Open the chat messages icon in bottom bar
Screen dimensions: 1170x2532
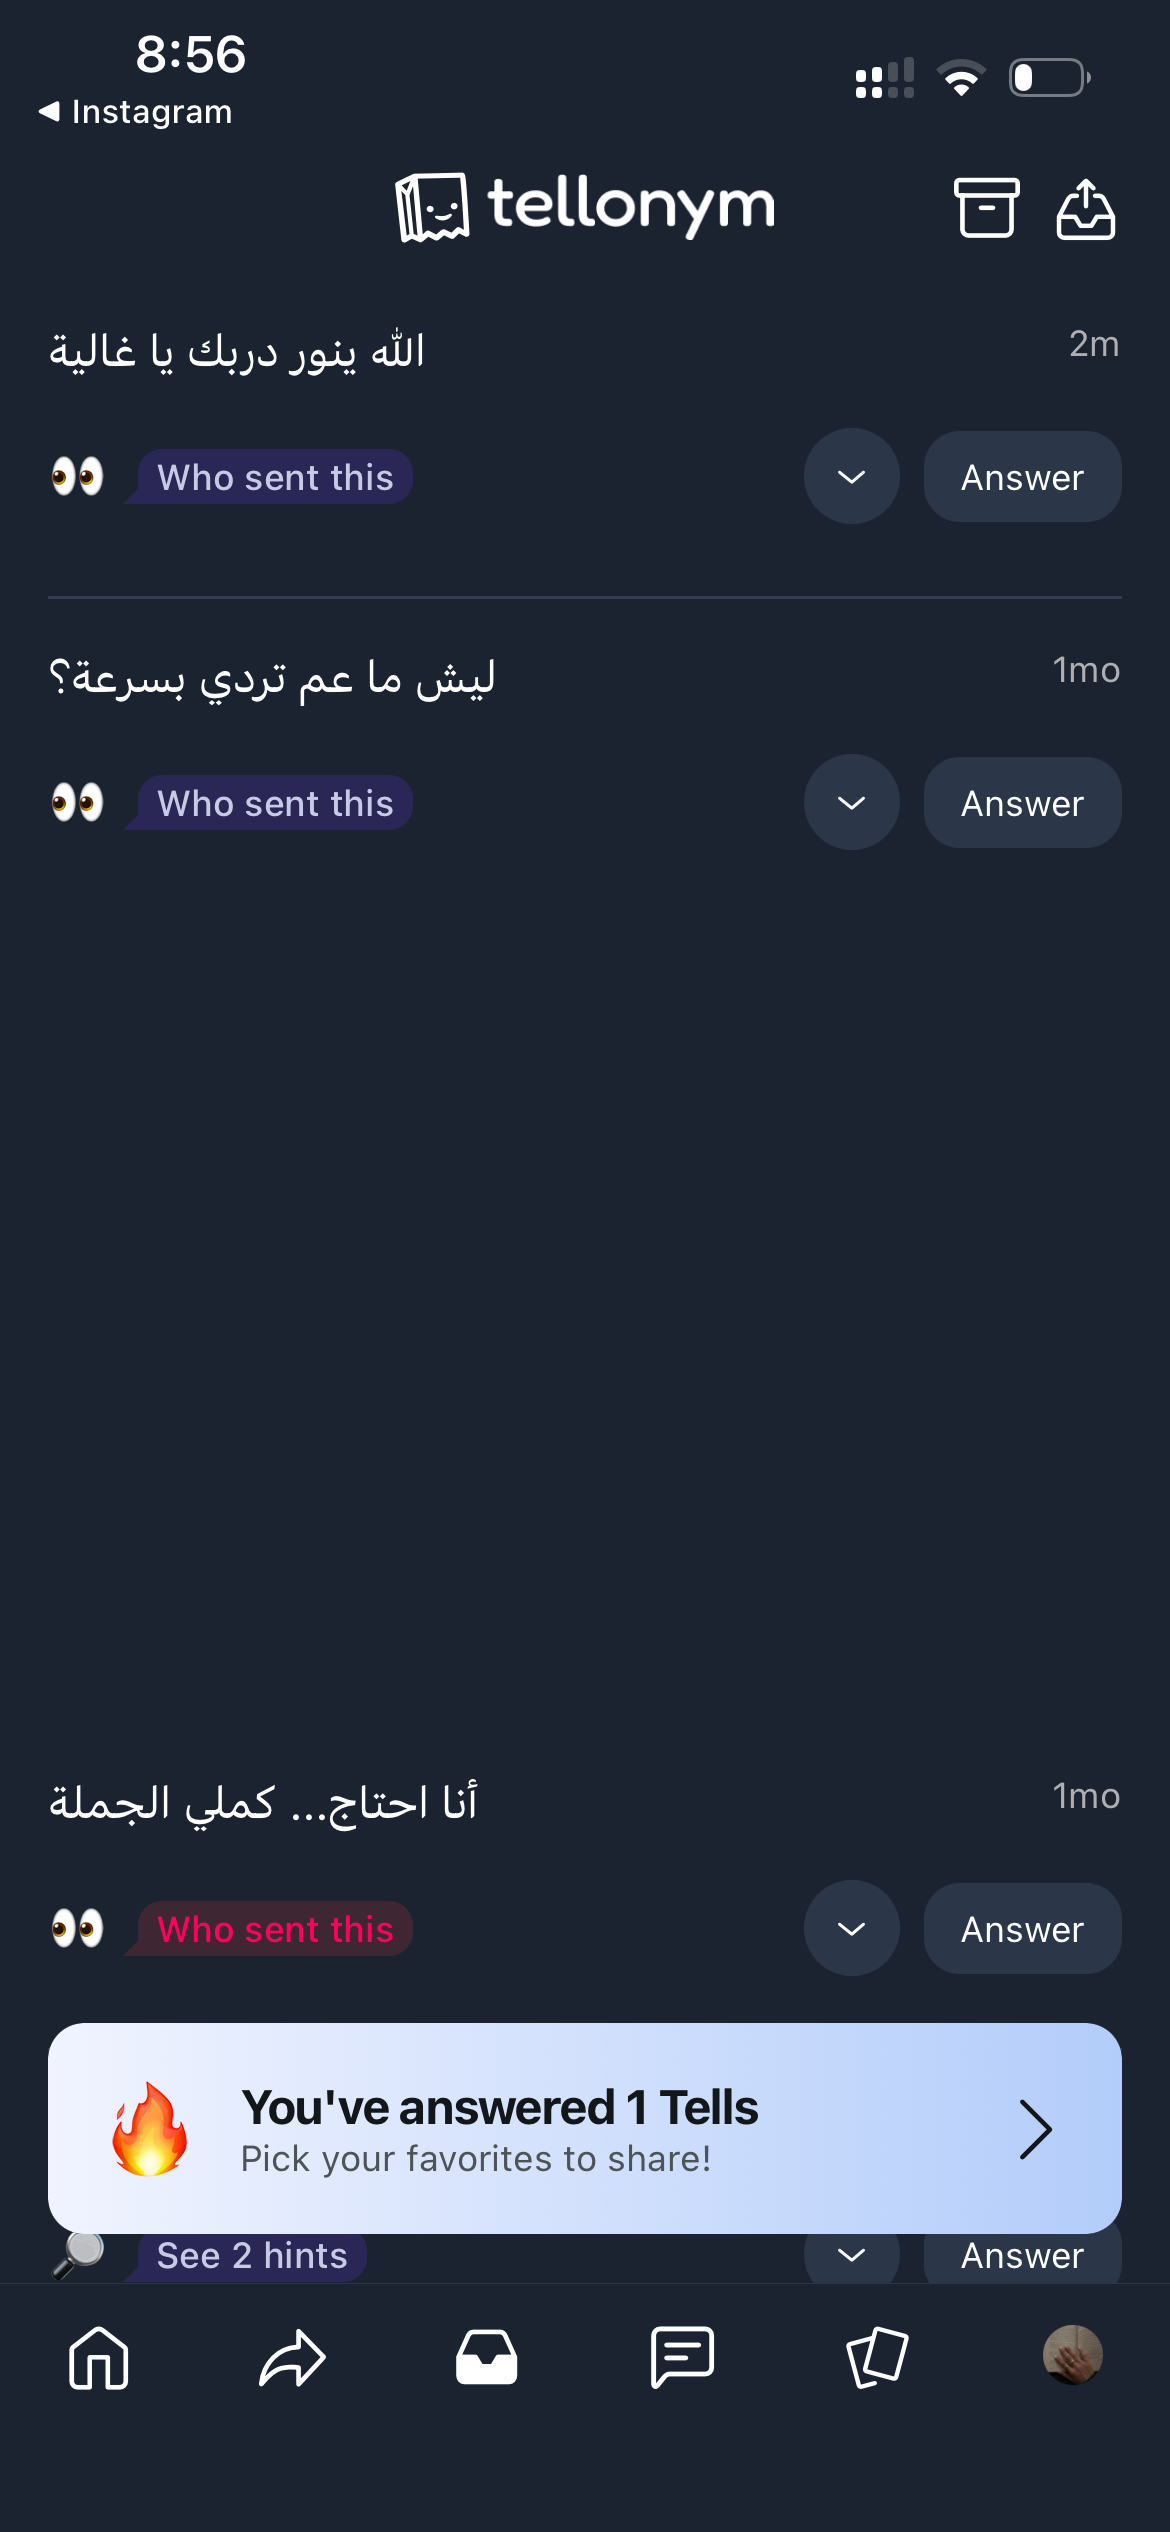[x=682, y=2356]
